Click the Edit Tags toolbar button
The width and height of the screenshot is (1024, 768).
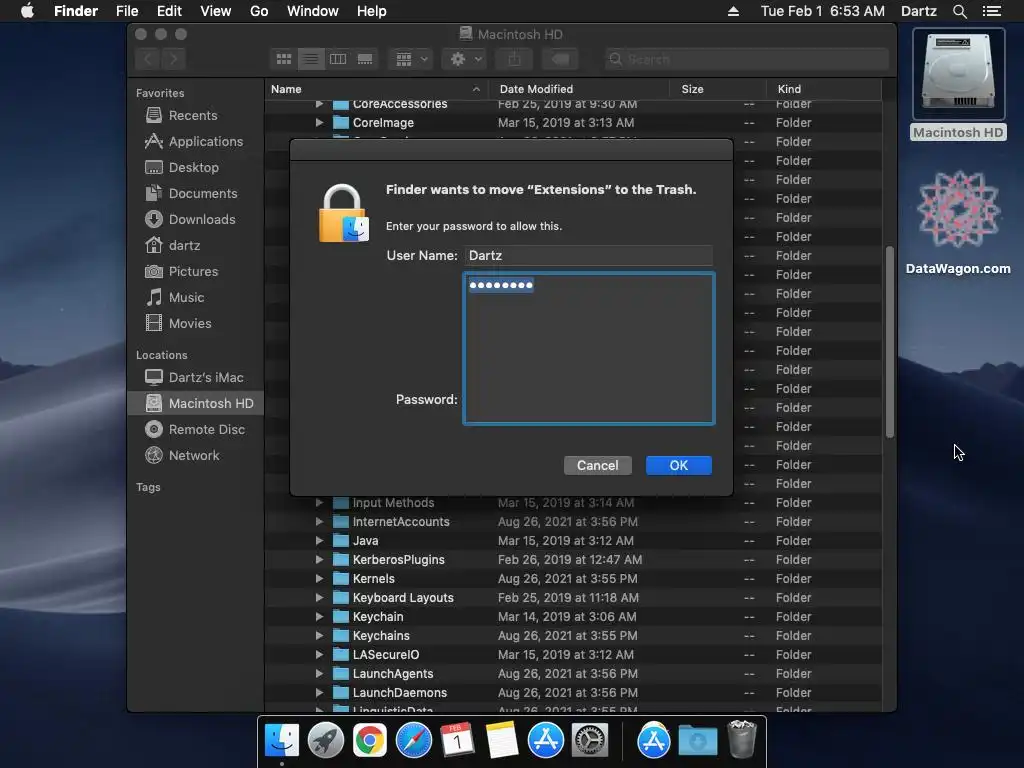[x=560, y=59]
